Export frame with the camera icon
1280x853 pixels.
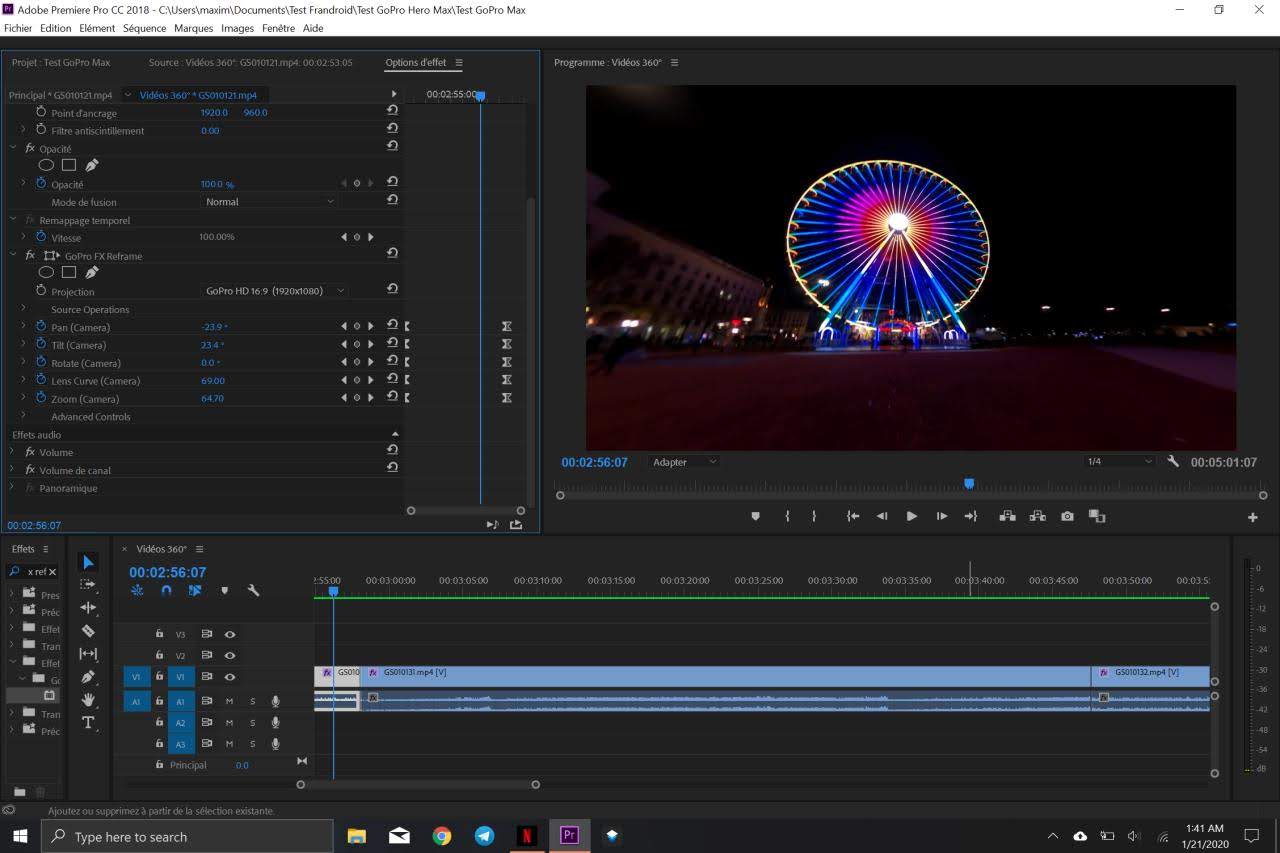click(x=1067, y=516)
